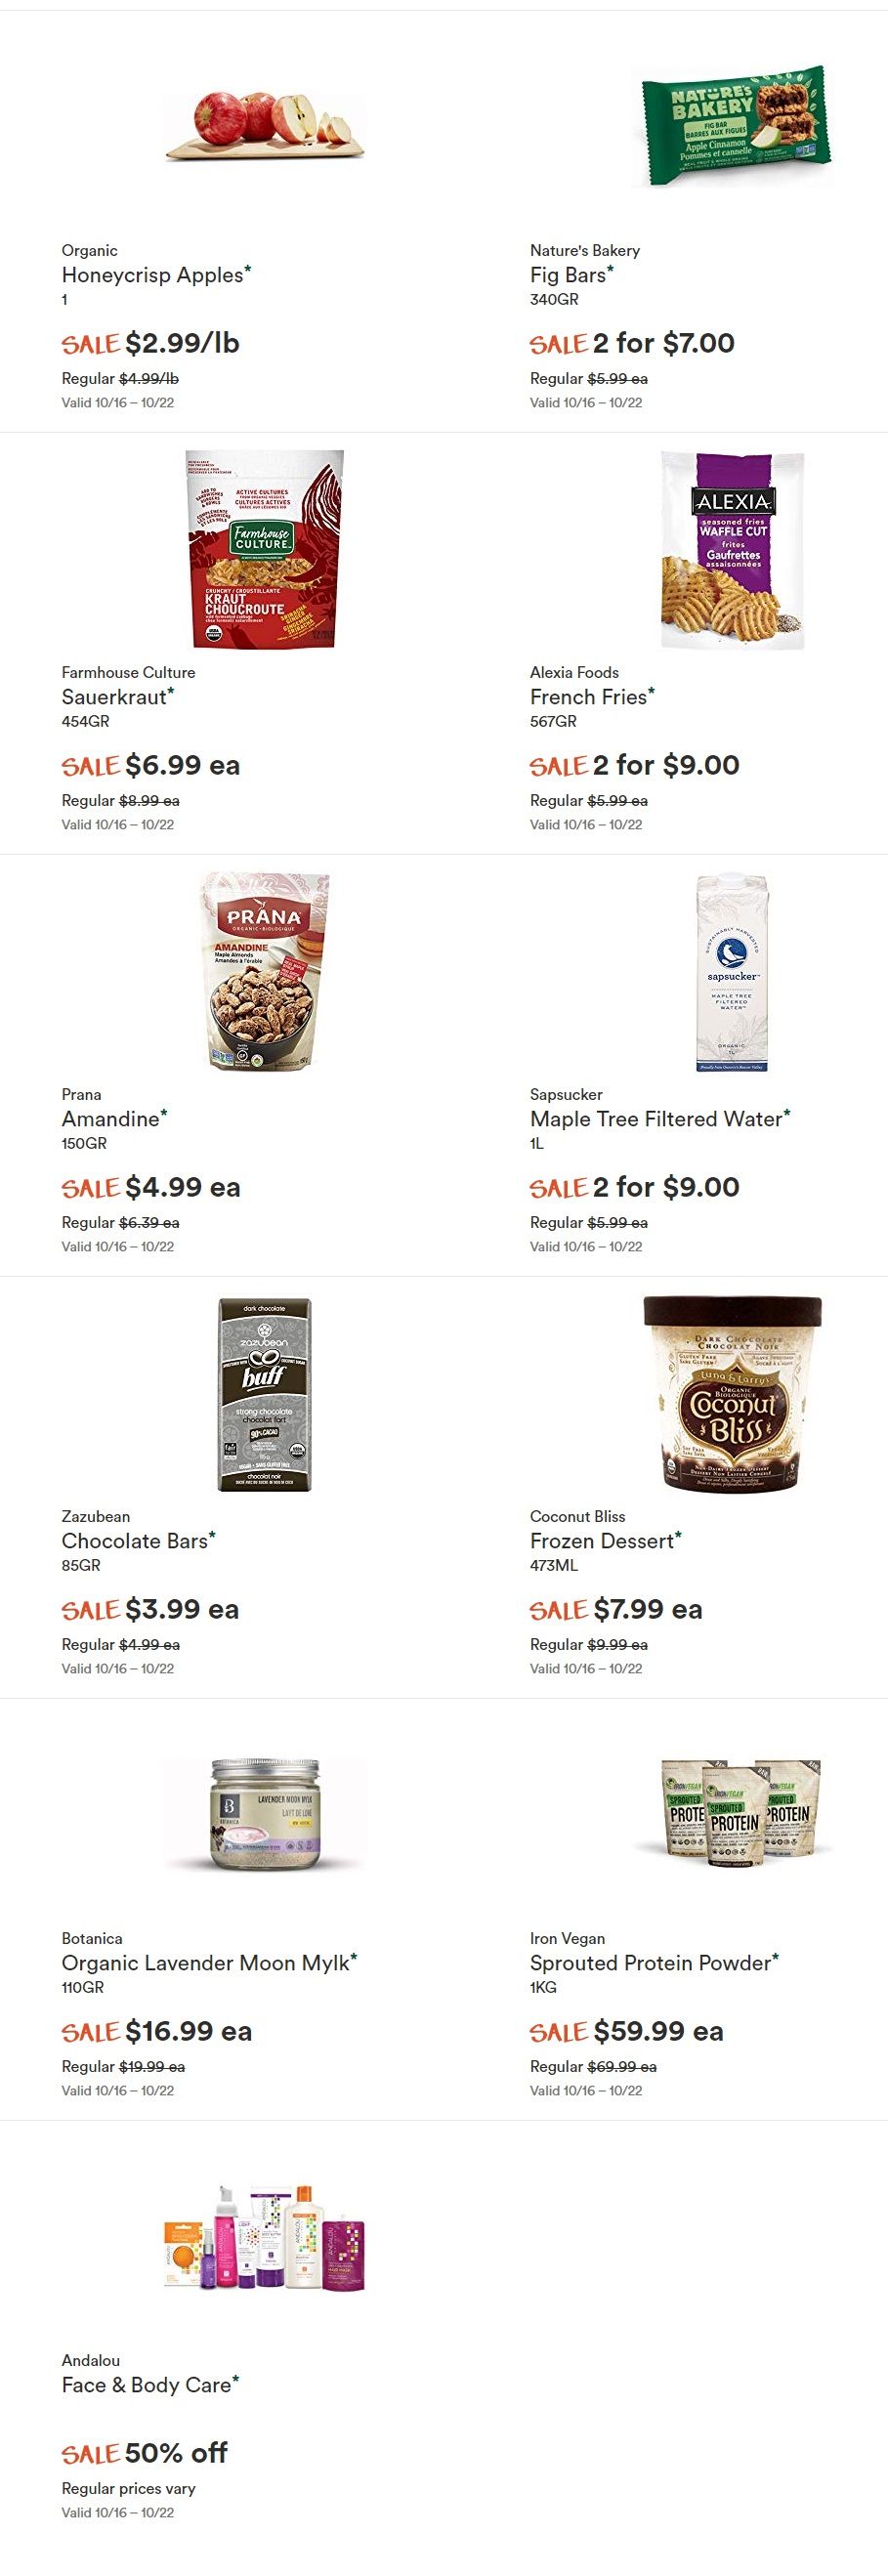The width and height of the screenshot is (888, 2576).
Task: Open the Honeycrisp Apples product image
Action: pyautogui.click(x=265, y=127)
